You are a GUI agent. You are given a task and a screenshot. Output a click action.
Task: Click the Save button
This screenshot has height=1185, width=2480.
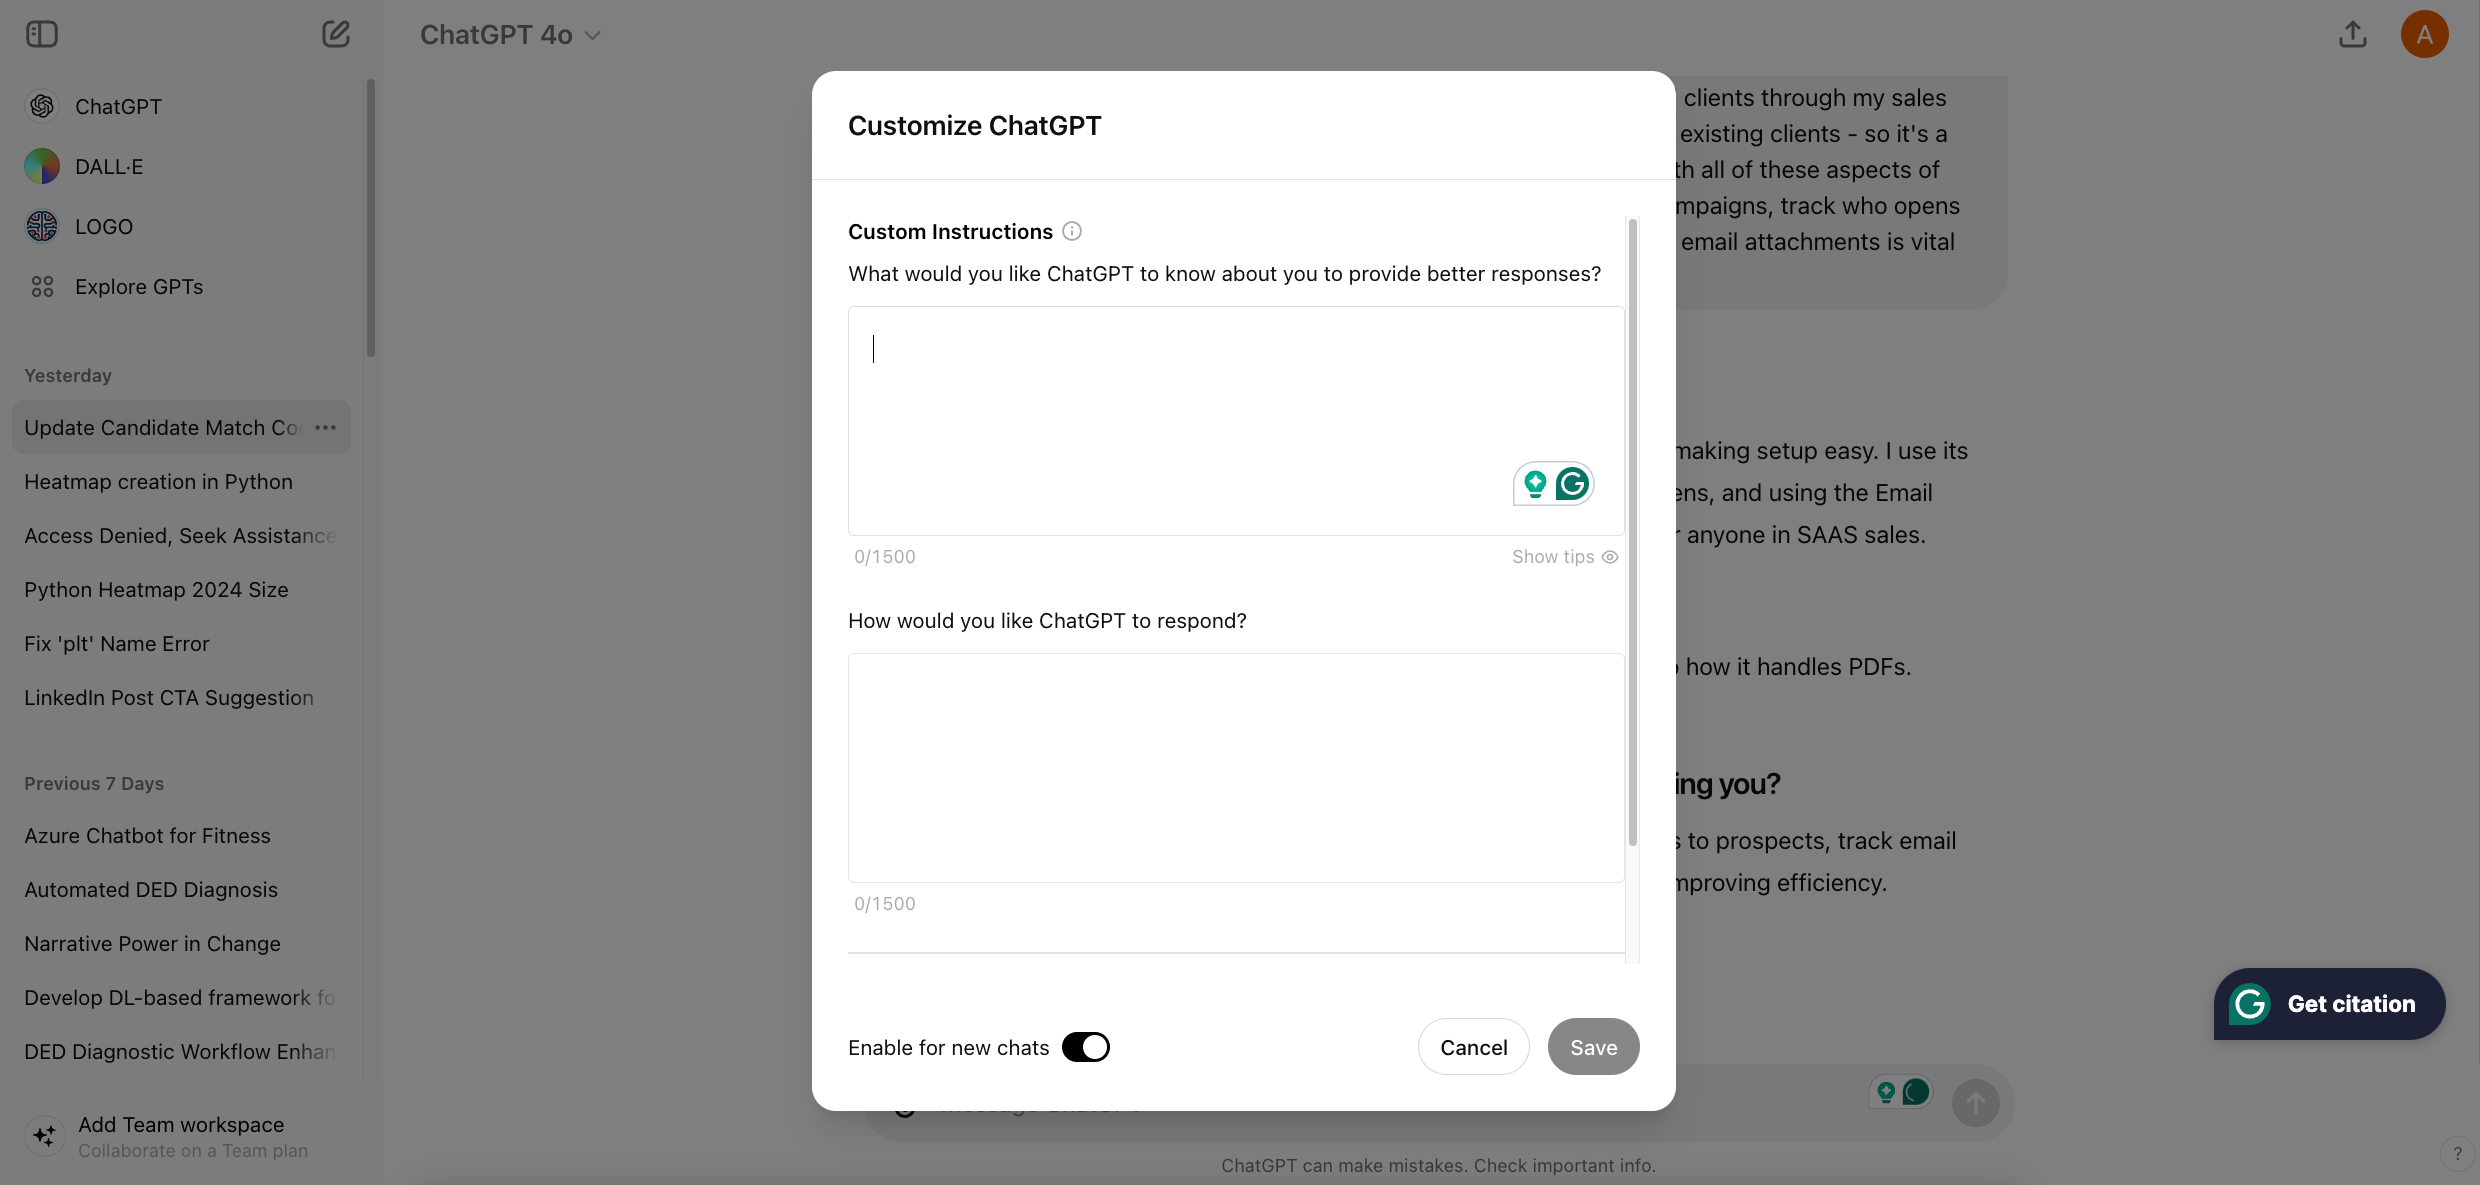(x=1593, y=1047)
